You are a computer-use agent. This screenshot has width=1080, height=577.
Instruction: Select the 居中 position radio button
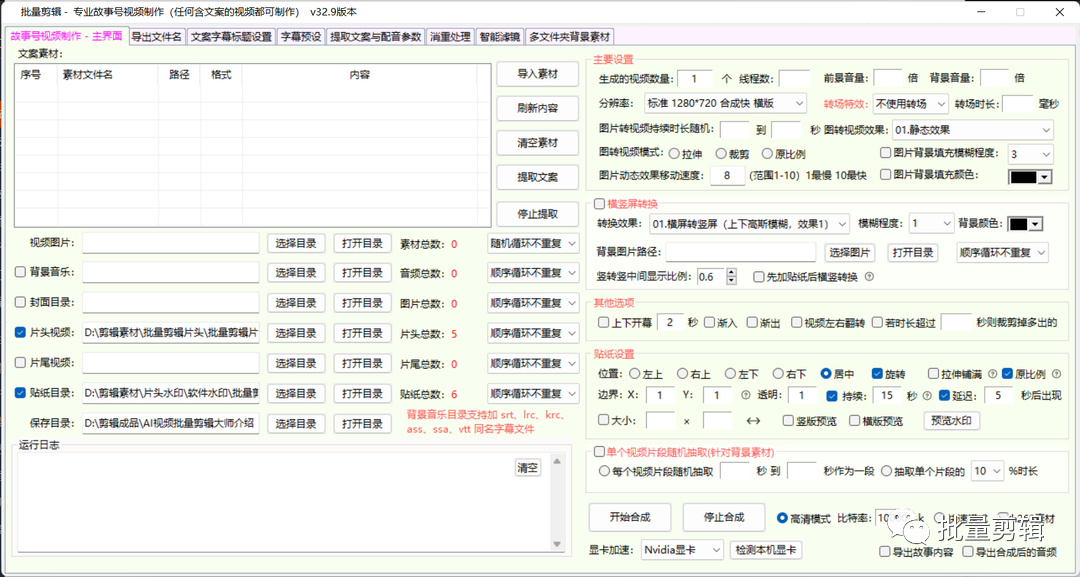point(826,374)
